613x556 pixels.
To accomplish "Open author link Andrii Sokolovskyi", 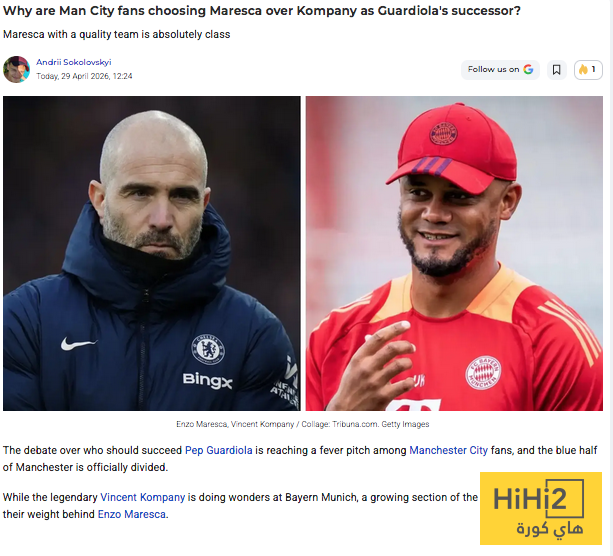I will 74,62.
